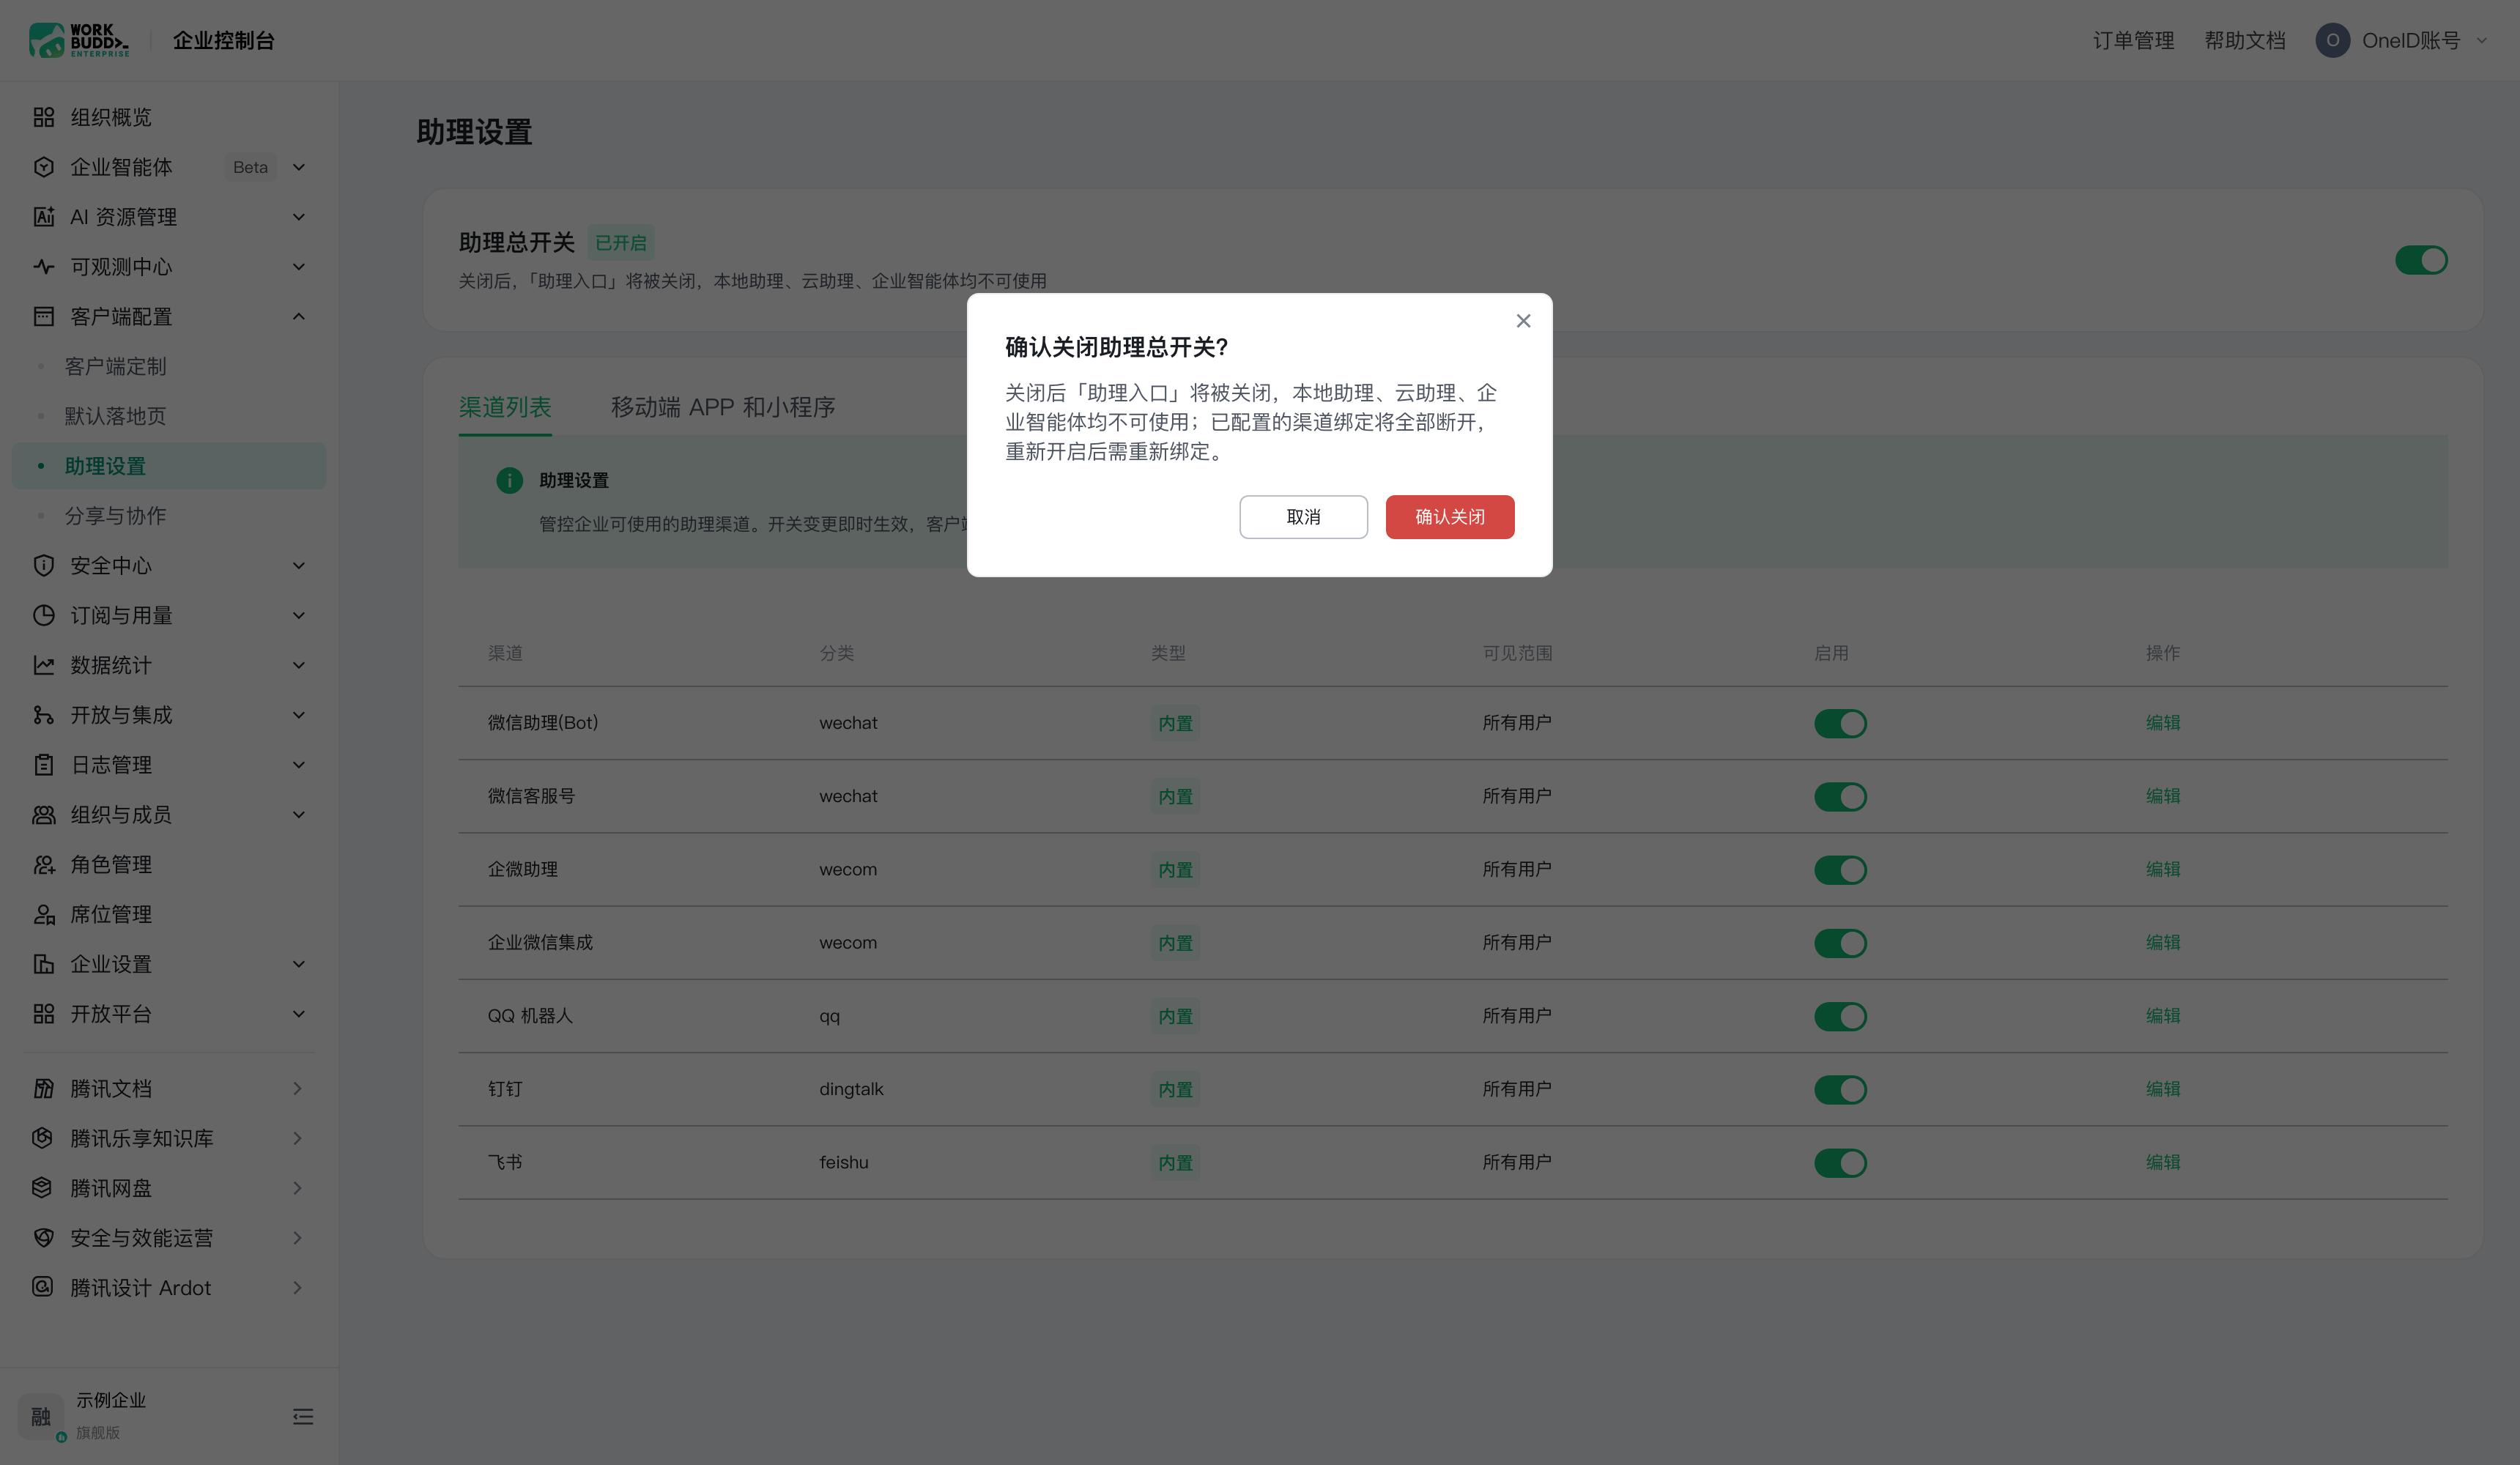Click the 订阅与用量 pie icon
This screenshot has width=2520, height=1465.
click(44, 615)
